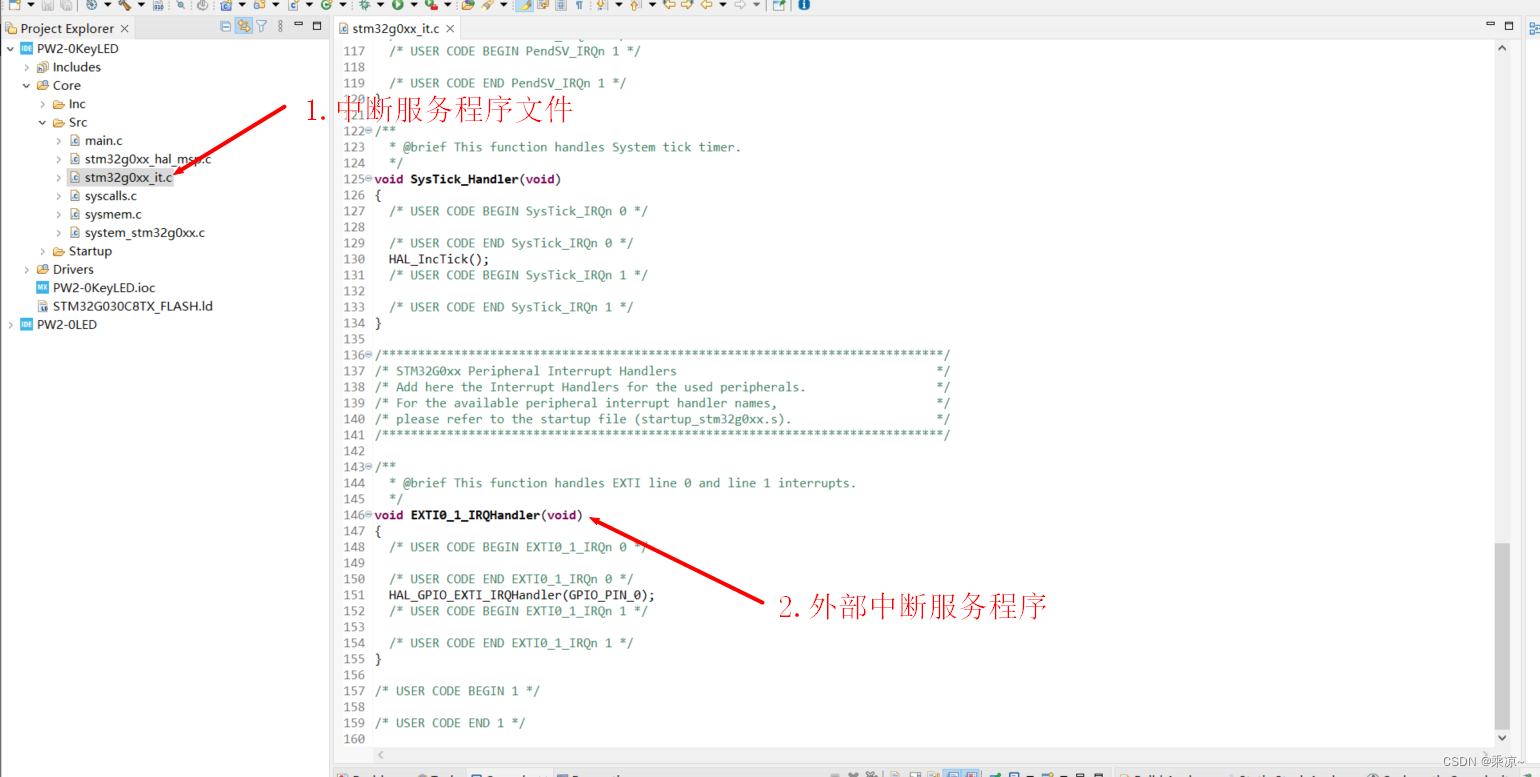Click the EXTI0_1_IRQHandler function name
1540x777 pixels.
click(x=475, y=515)
